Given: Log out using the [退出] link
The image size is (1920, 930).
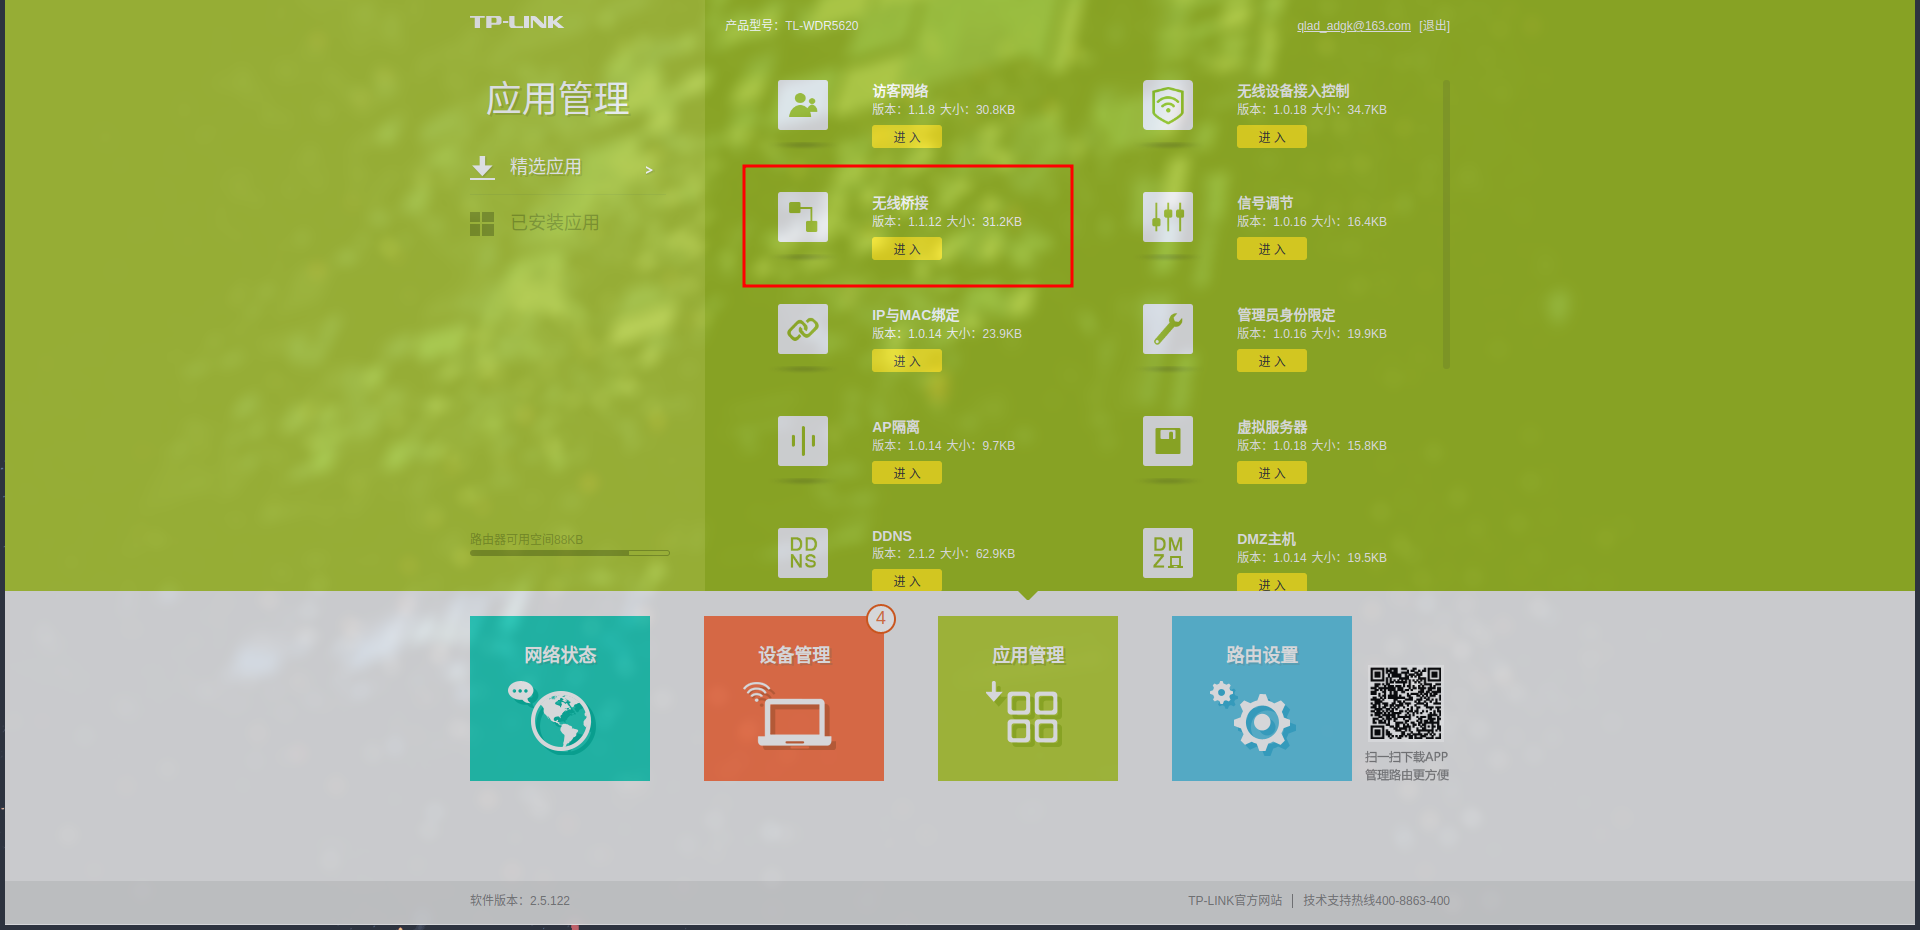Looking at the screenshot, I should pyautogui.click(x=1434, y=26).
